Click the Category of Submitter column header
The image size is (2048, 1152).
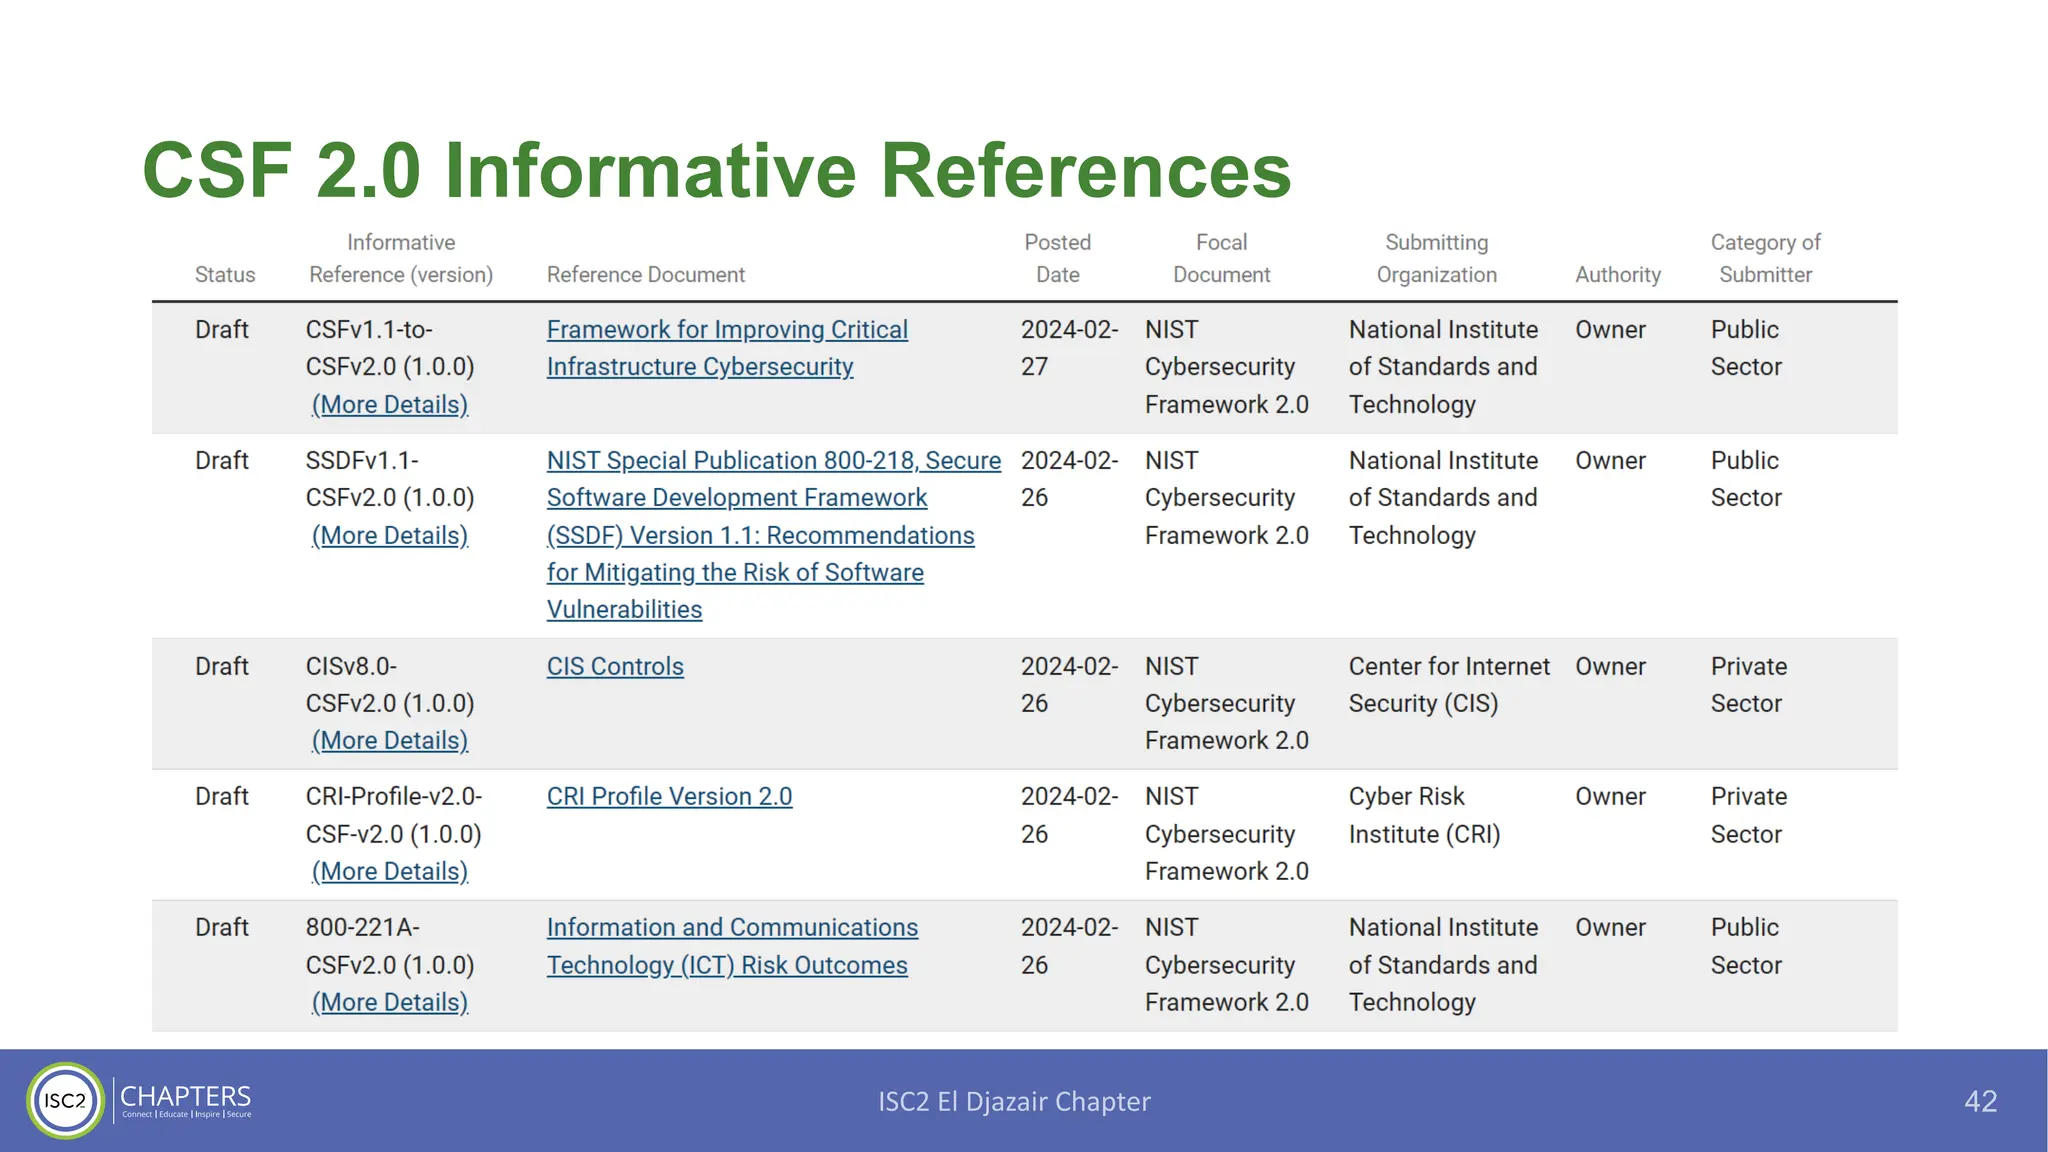[1765, 259]
